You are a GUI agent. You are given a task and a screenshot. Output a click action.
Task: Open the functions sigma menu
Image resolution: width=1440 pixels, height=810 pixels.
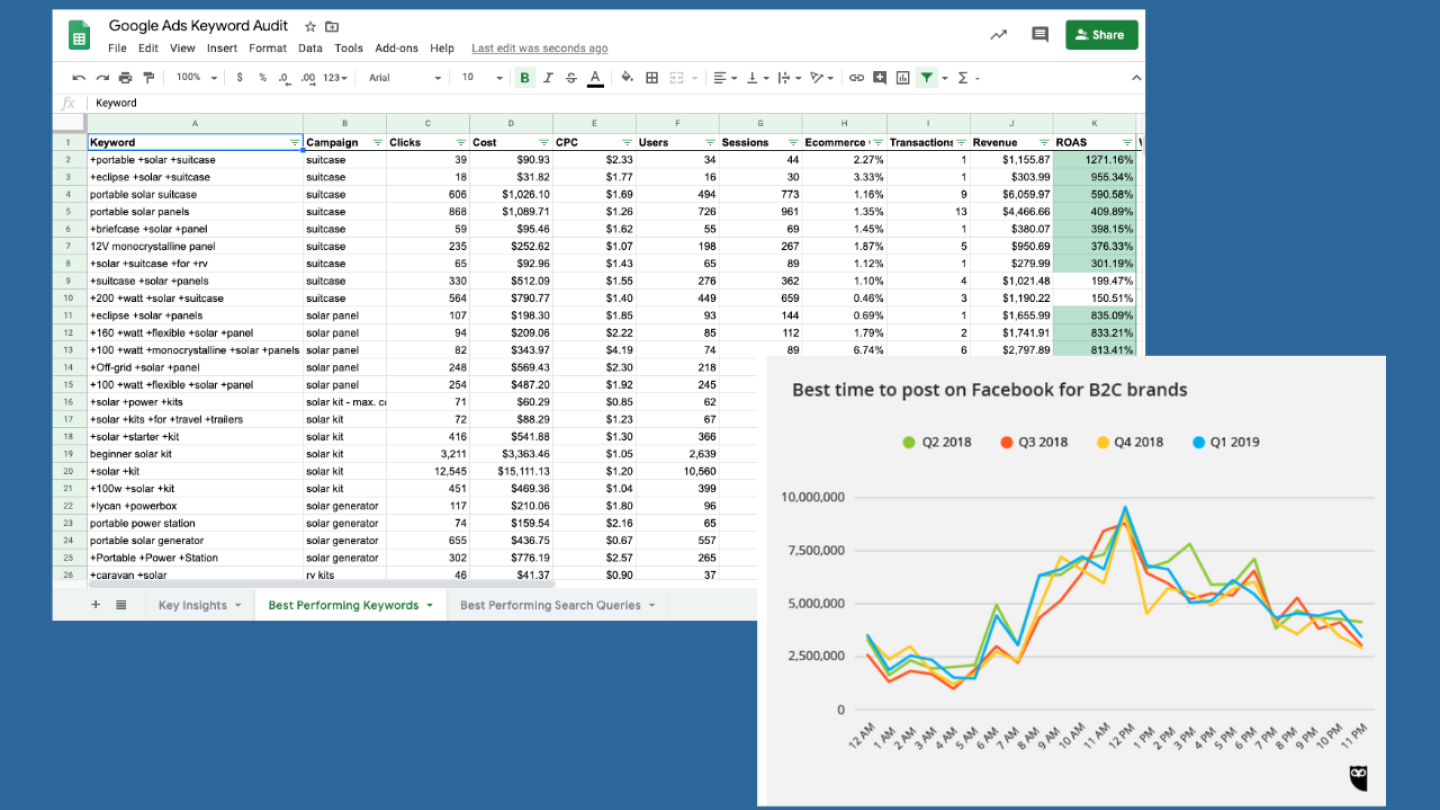click(x=968, y=78)
